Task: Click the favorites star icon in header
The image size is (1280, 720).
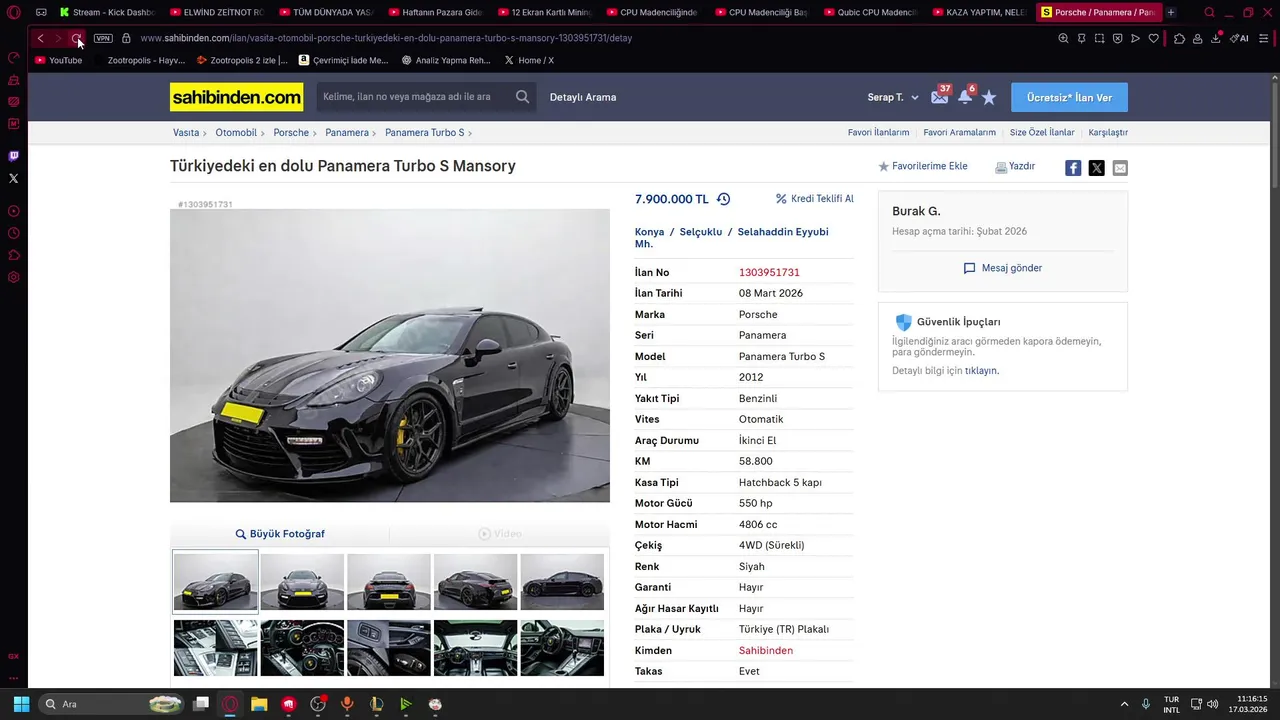Action: (x=989, y=97)
